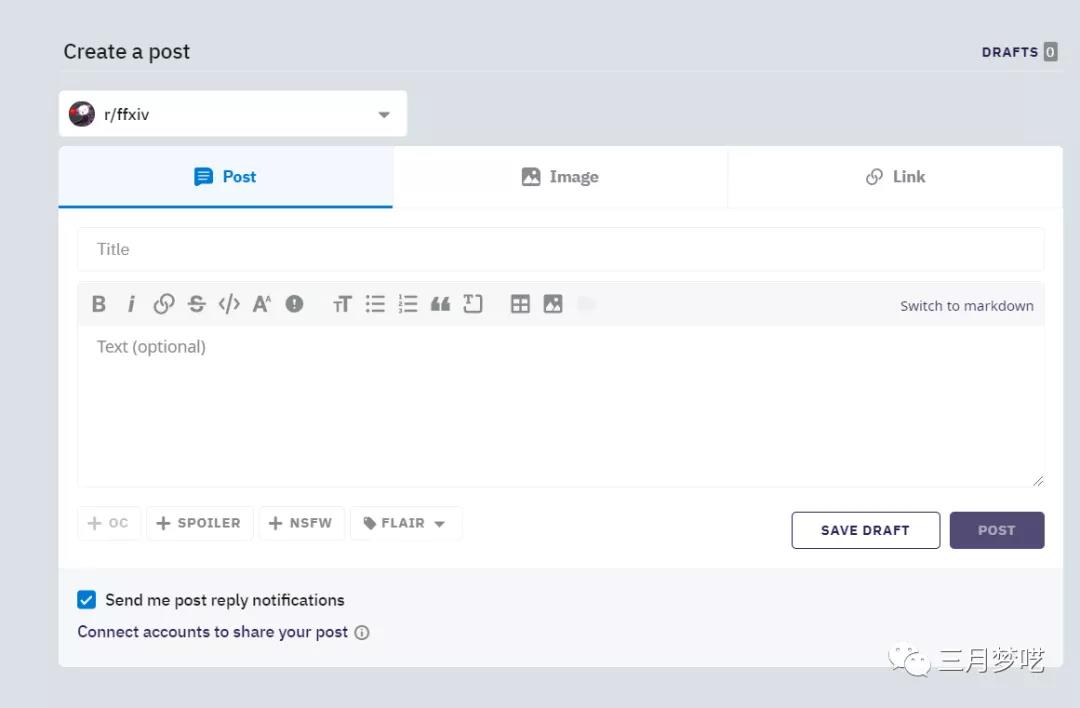The image size is (1080, 708).
Task: Insert inline code formatting
Action: (228, 303)
